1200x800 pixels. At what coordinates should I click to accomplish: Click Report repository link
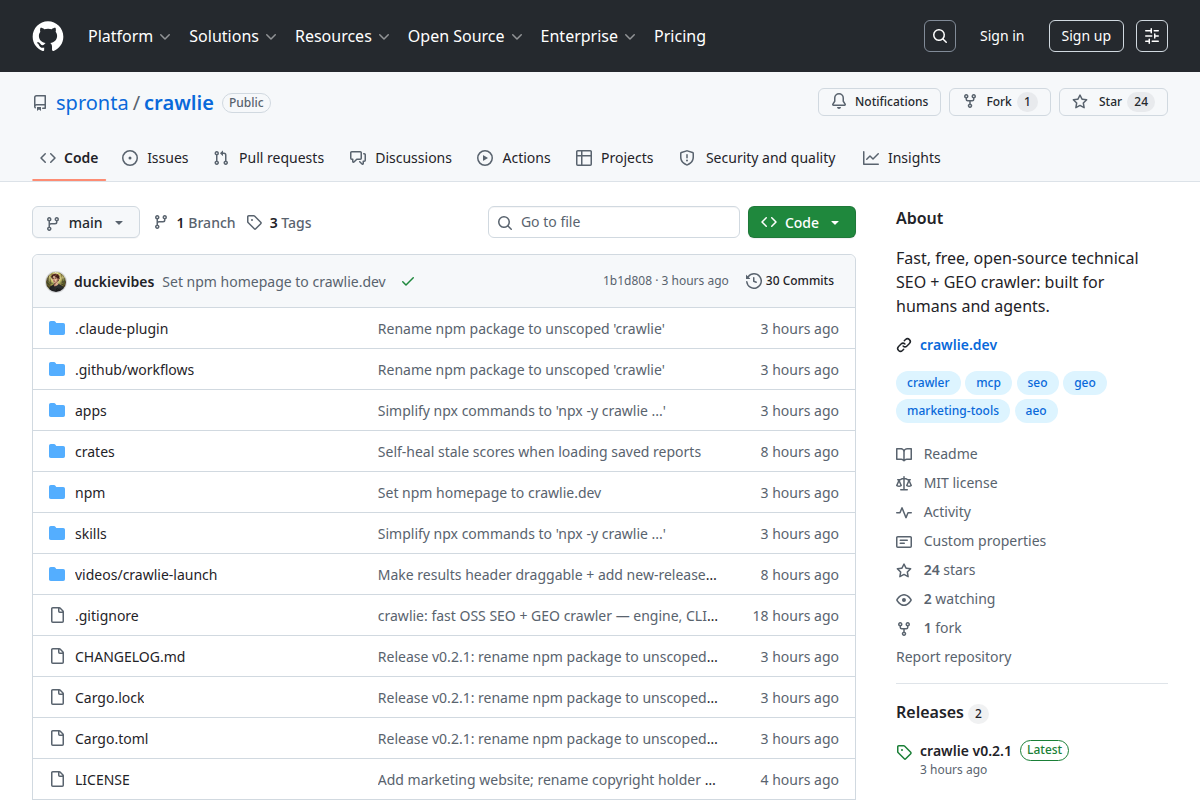[954, 657]
